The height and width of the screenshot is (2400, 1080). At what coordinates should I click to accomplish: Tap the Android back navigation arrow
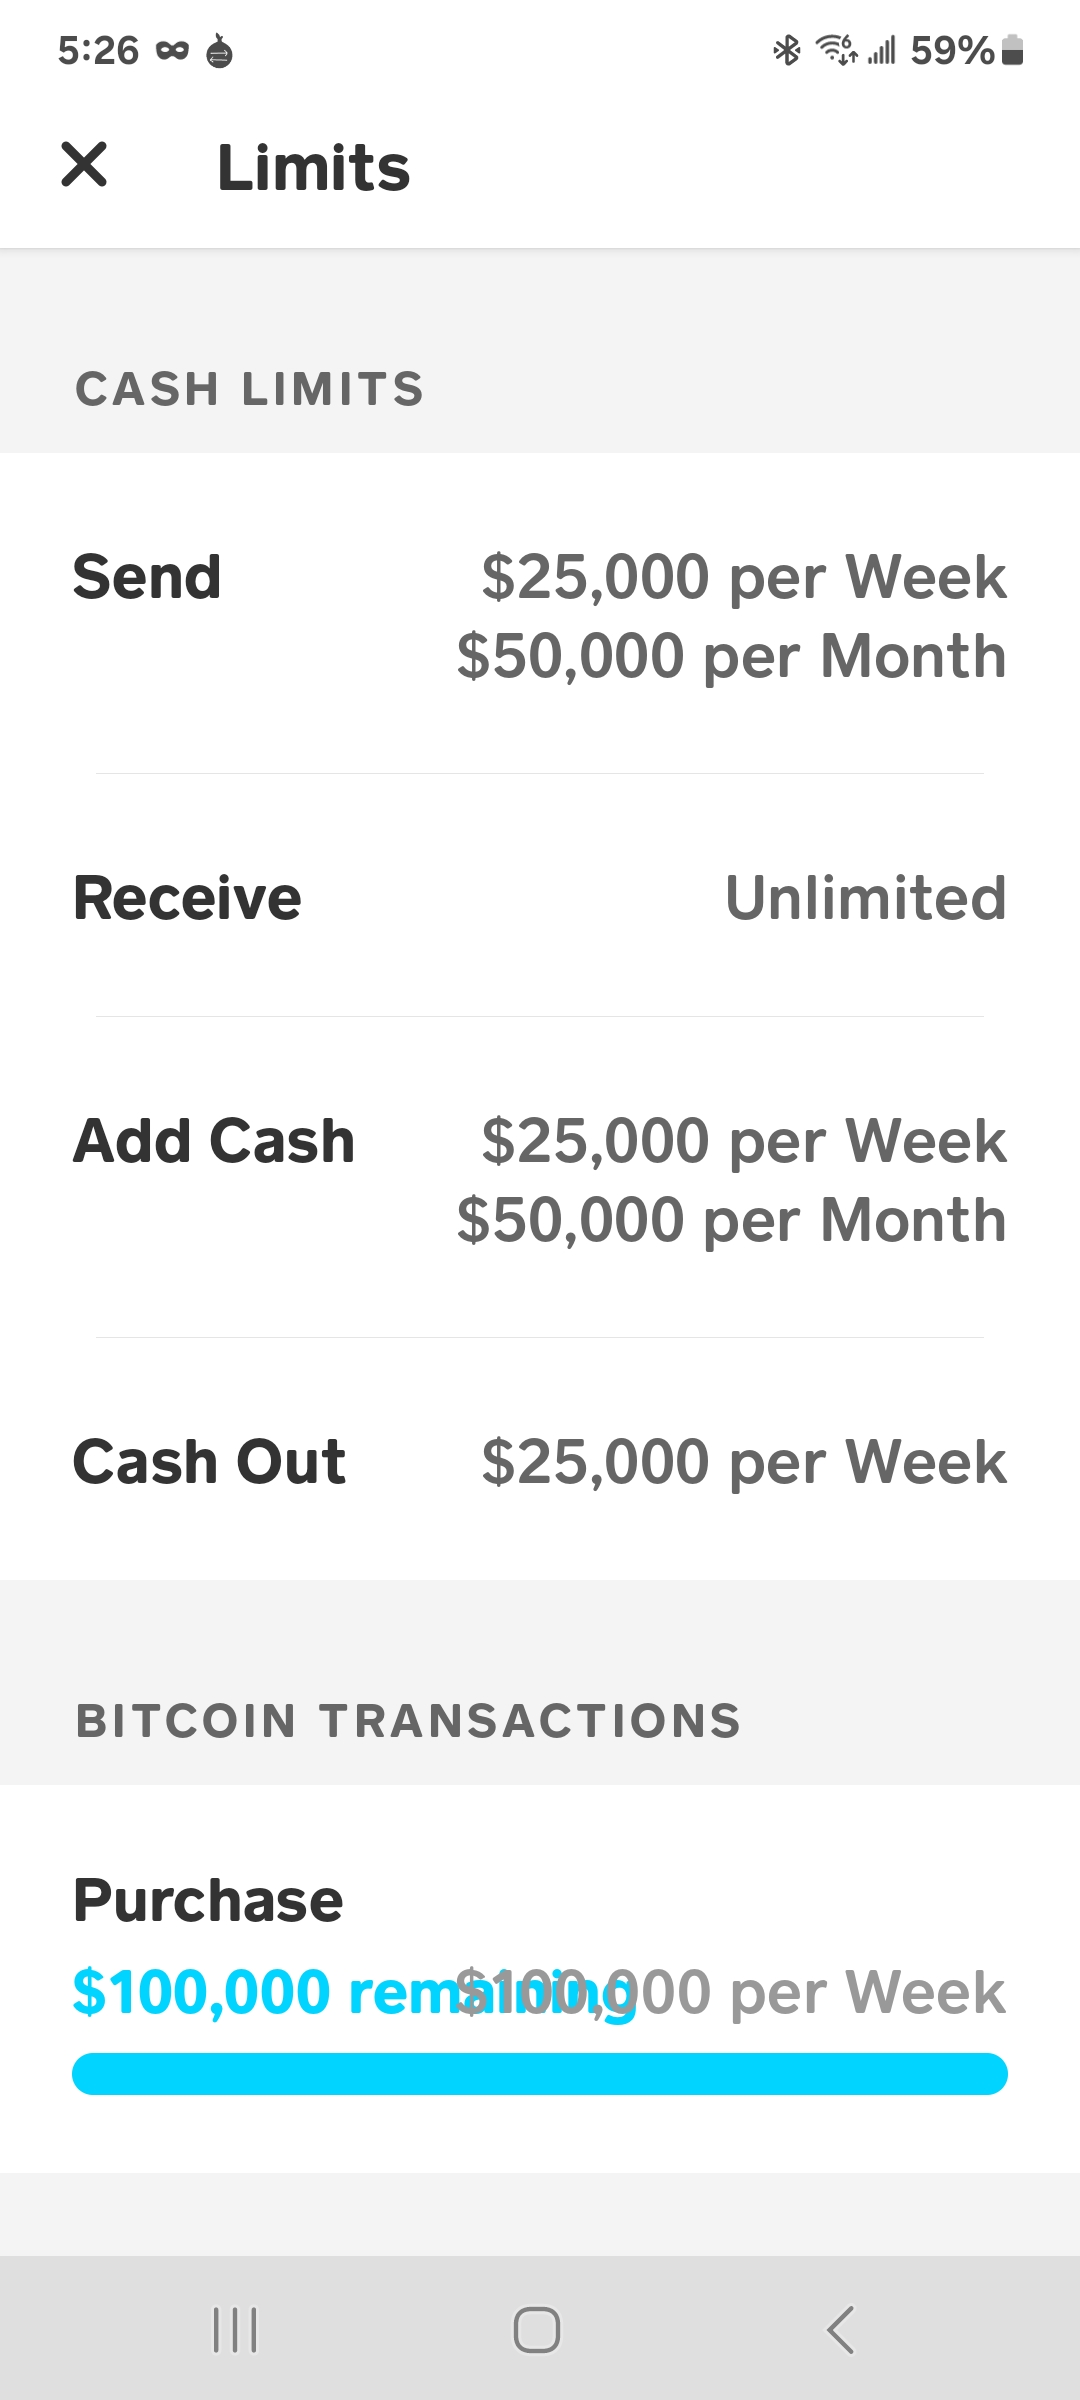coord(840,2330)
